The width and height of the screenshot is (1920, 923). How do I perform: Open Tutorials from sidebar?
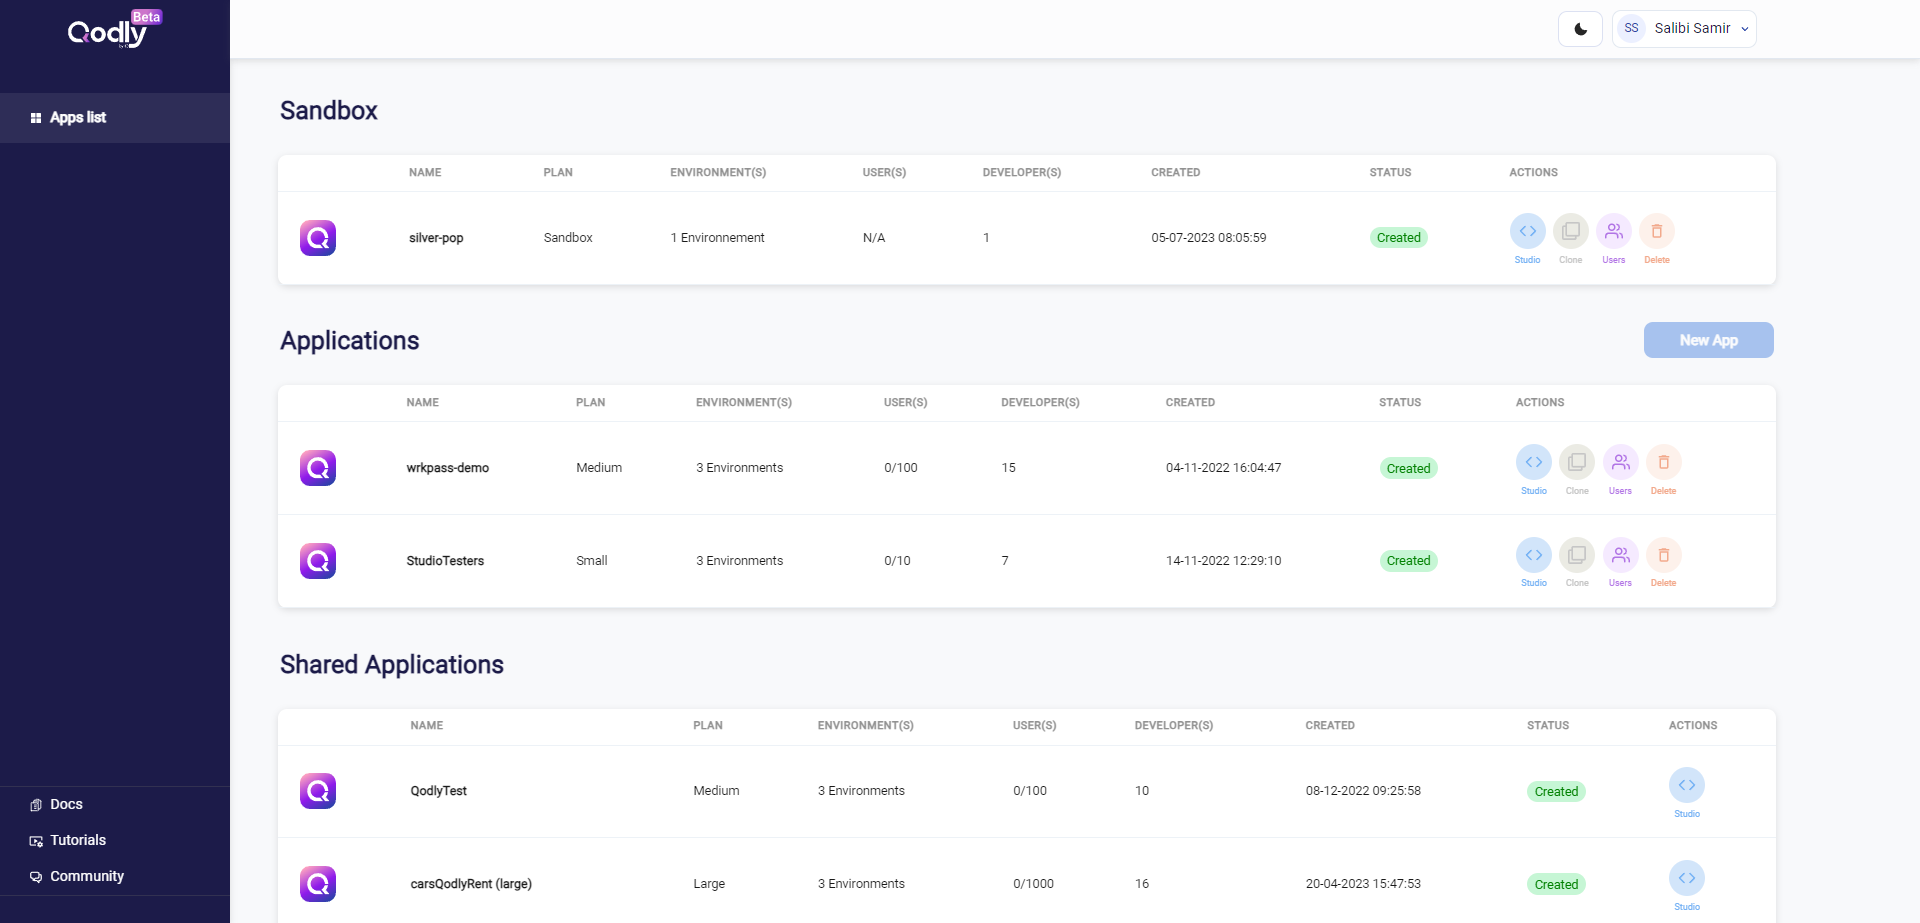pyautogui.click(x=68, y=840)
